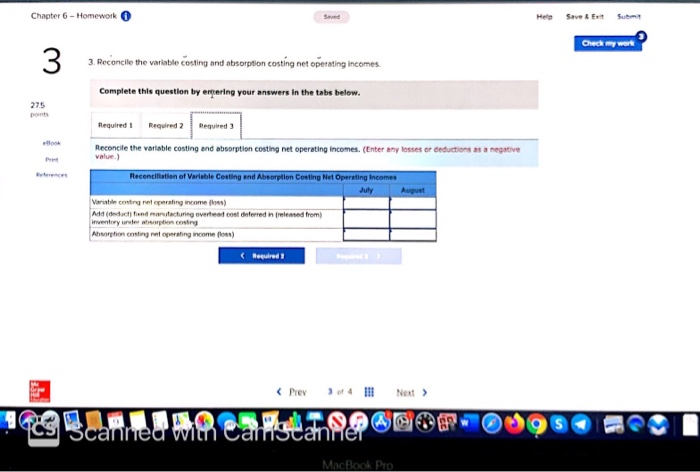The image size is (700, 472).
Task: Click "Absorption costing net operating income (loss)" label
Action: (x=163, y=234)
